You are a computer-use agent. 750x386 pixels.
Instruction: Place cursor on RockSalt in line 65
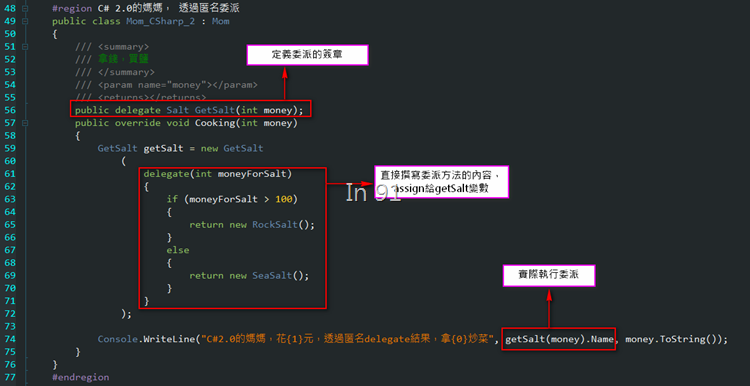(x=275, y=225)
